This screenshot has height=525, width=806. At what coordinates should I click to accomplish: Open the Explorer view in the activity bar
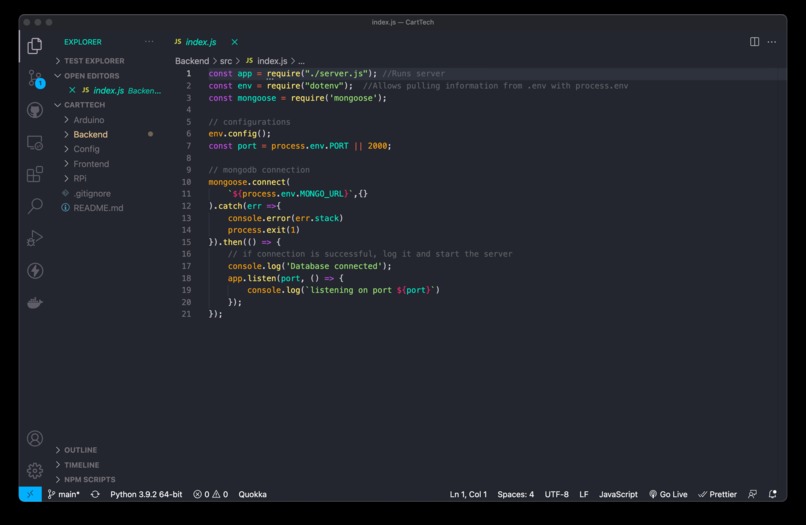pyautogui.click(x=34, y=46)
